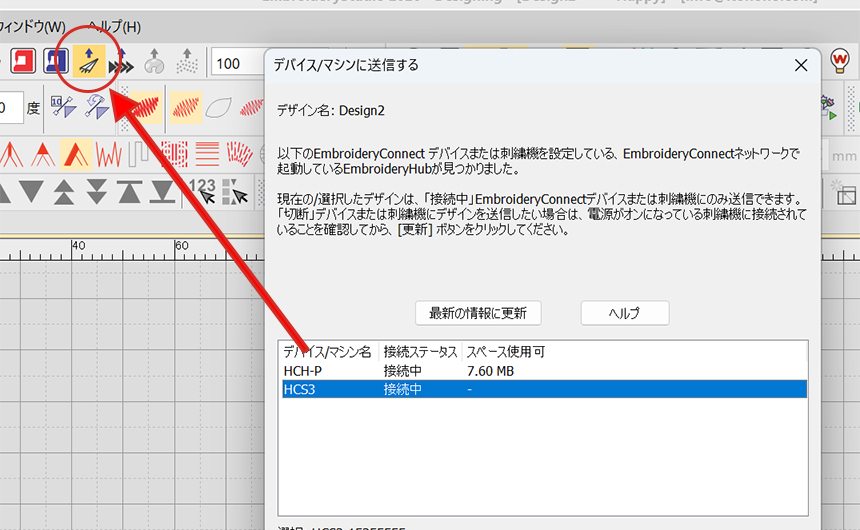
Task: Click the スペース使用可 column header
Action: pos(506,352)
